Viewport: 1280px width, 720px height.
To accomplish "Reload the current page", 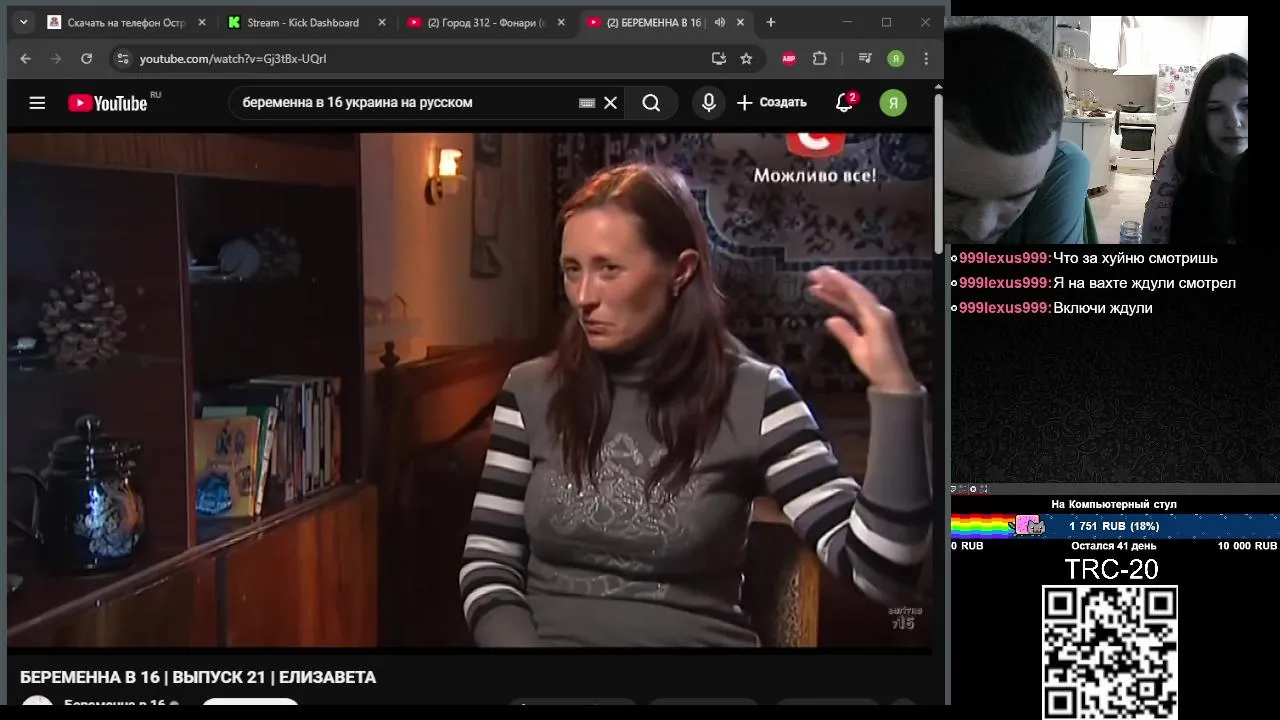I will [x=87, y=59].
